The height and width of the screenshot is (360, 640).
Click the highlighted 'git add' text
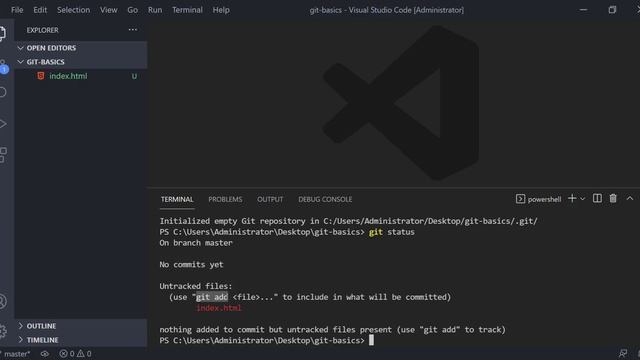(212, 297)
